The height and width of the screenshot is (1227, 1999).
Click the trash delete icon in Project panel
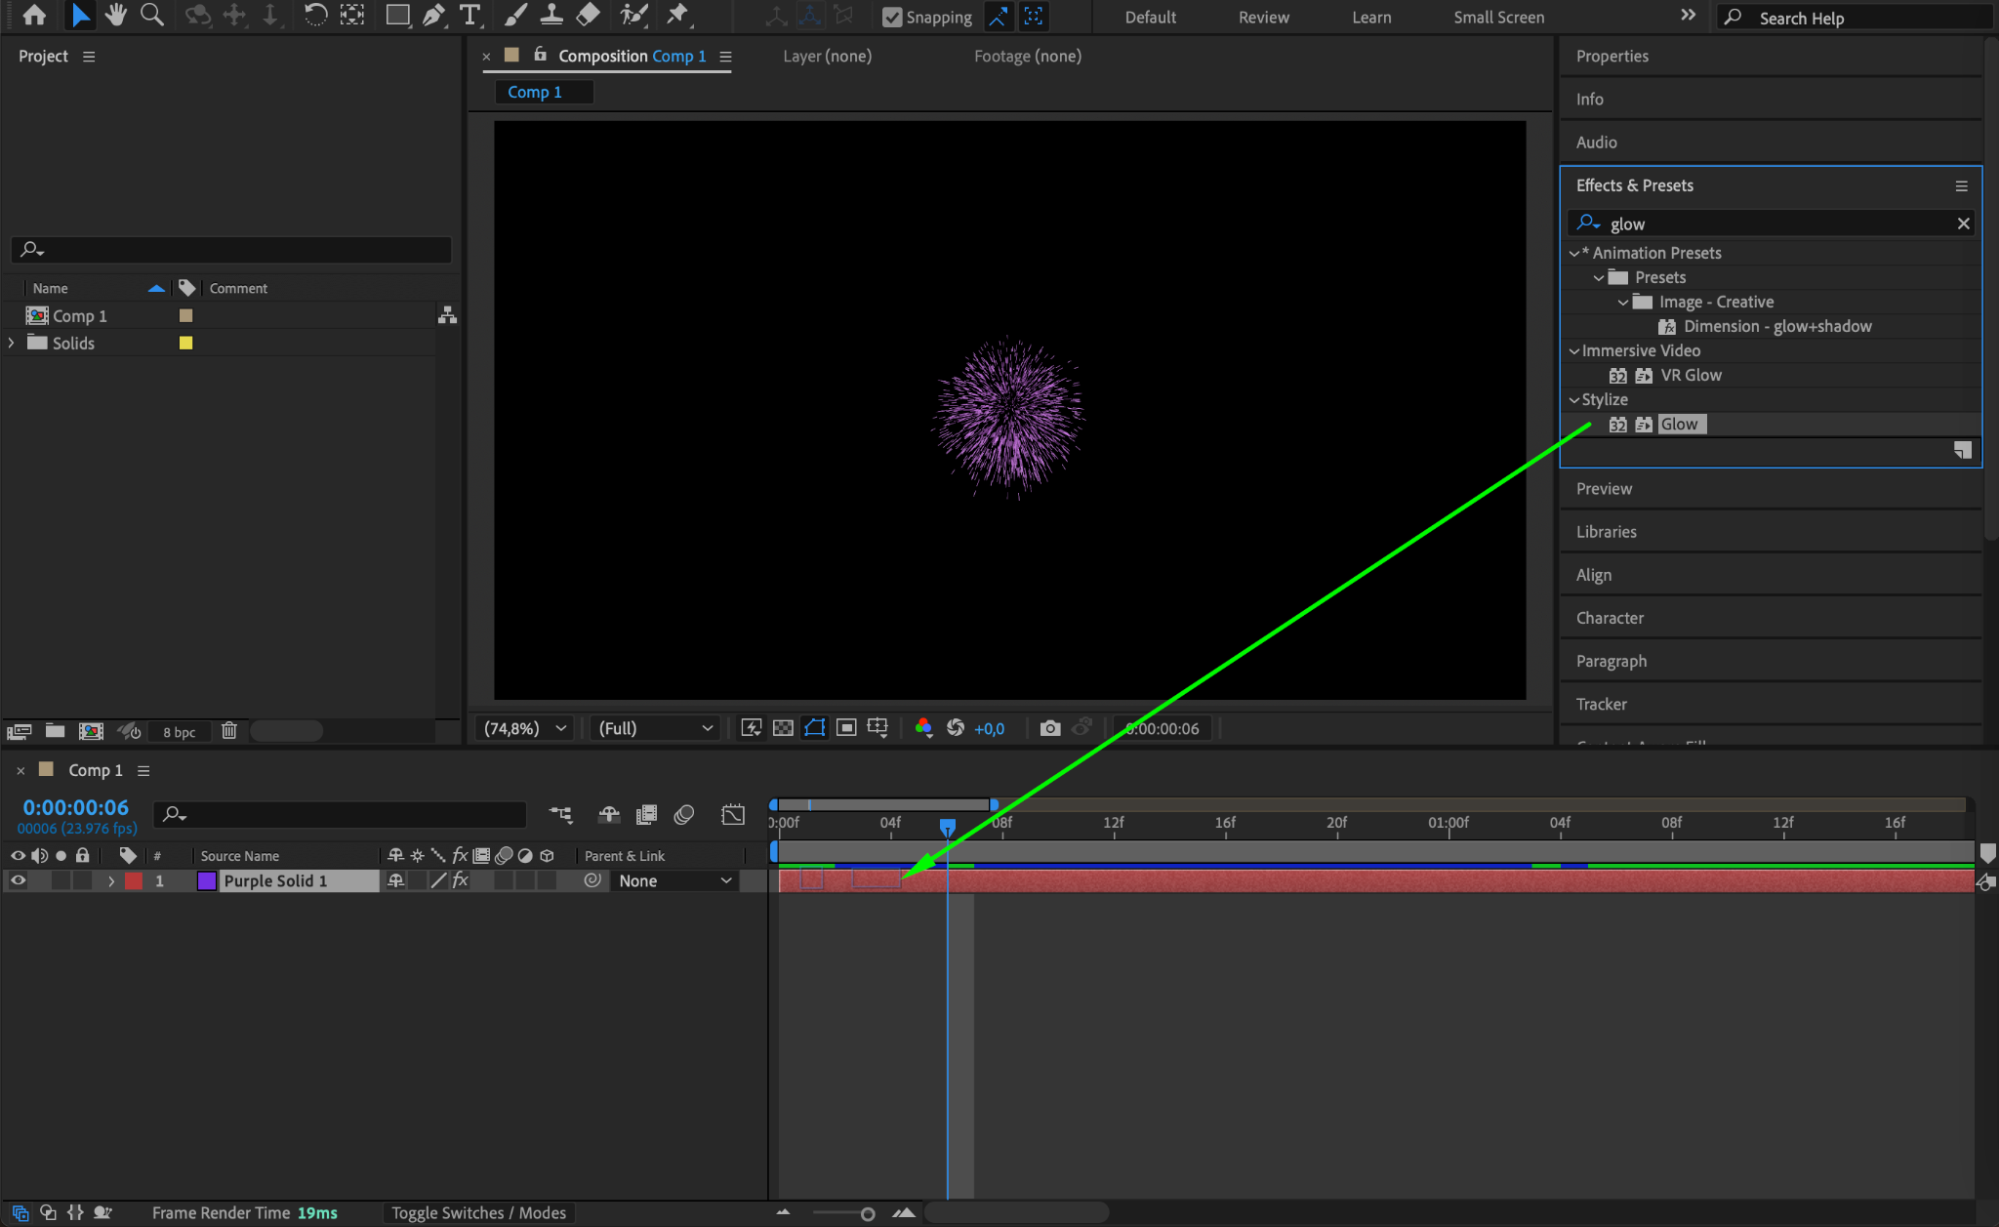tap(229, 731)
